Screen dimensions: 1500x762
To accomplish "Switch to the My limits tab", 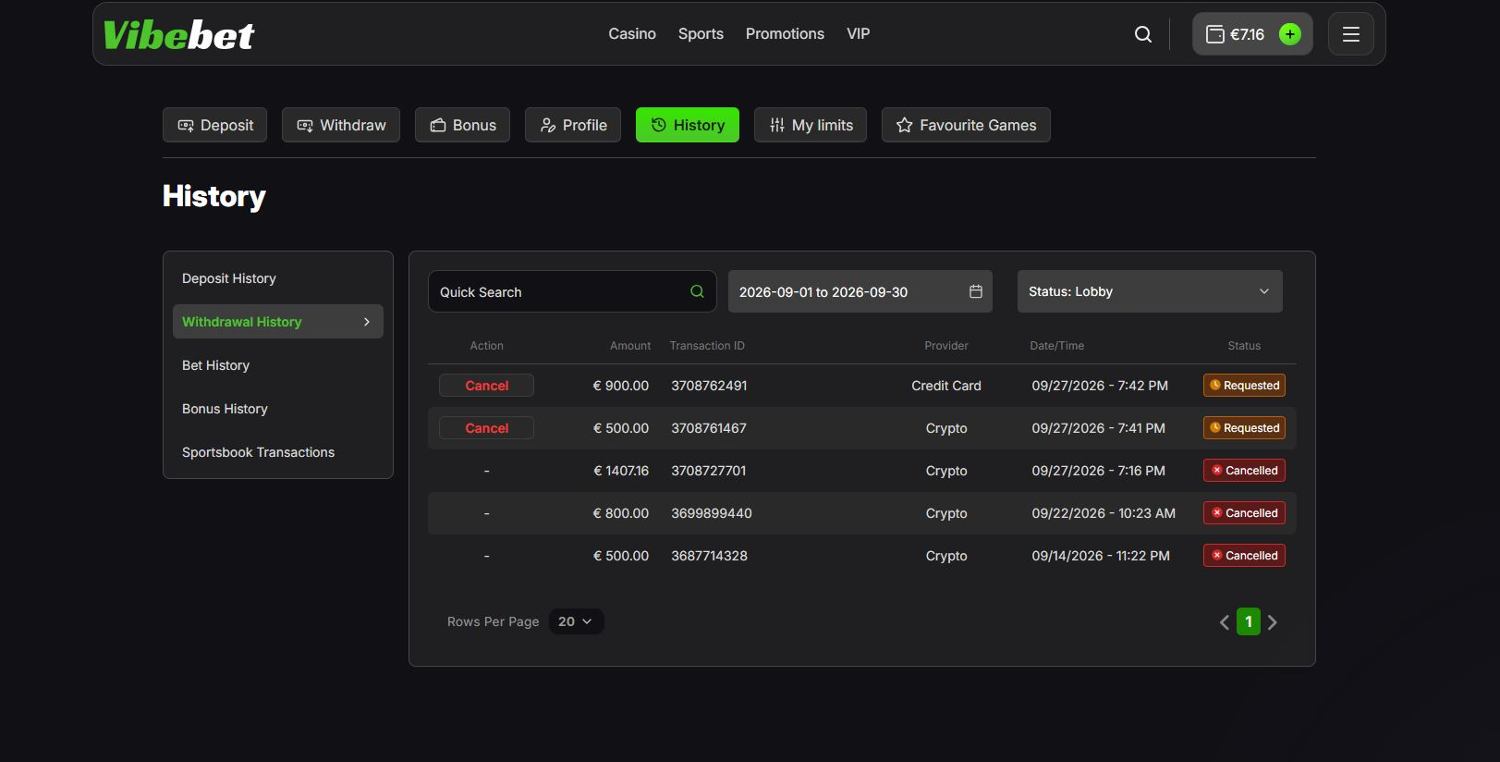I will coord(810,125).
